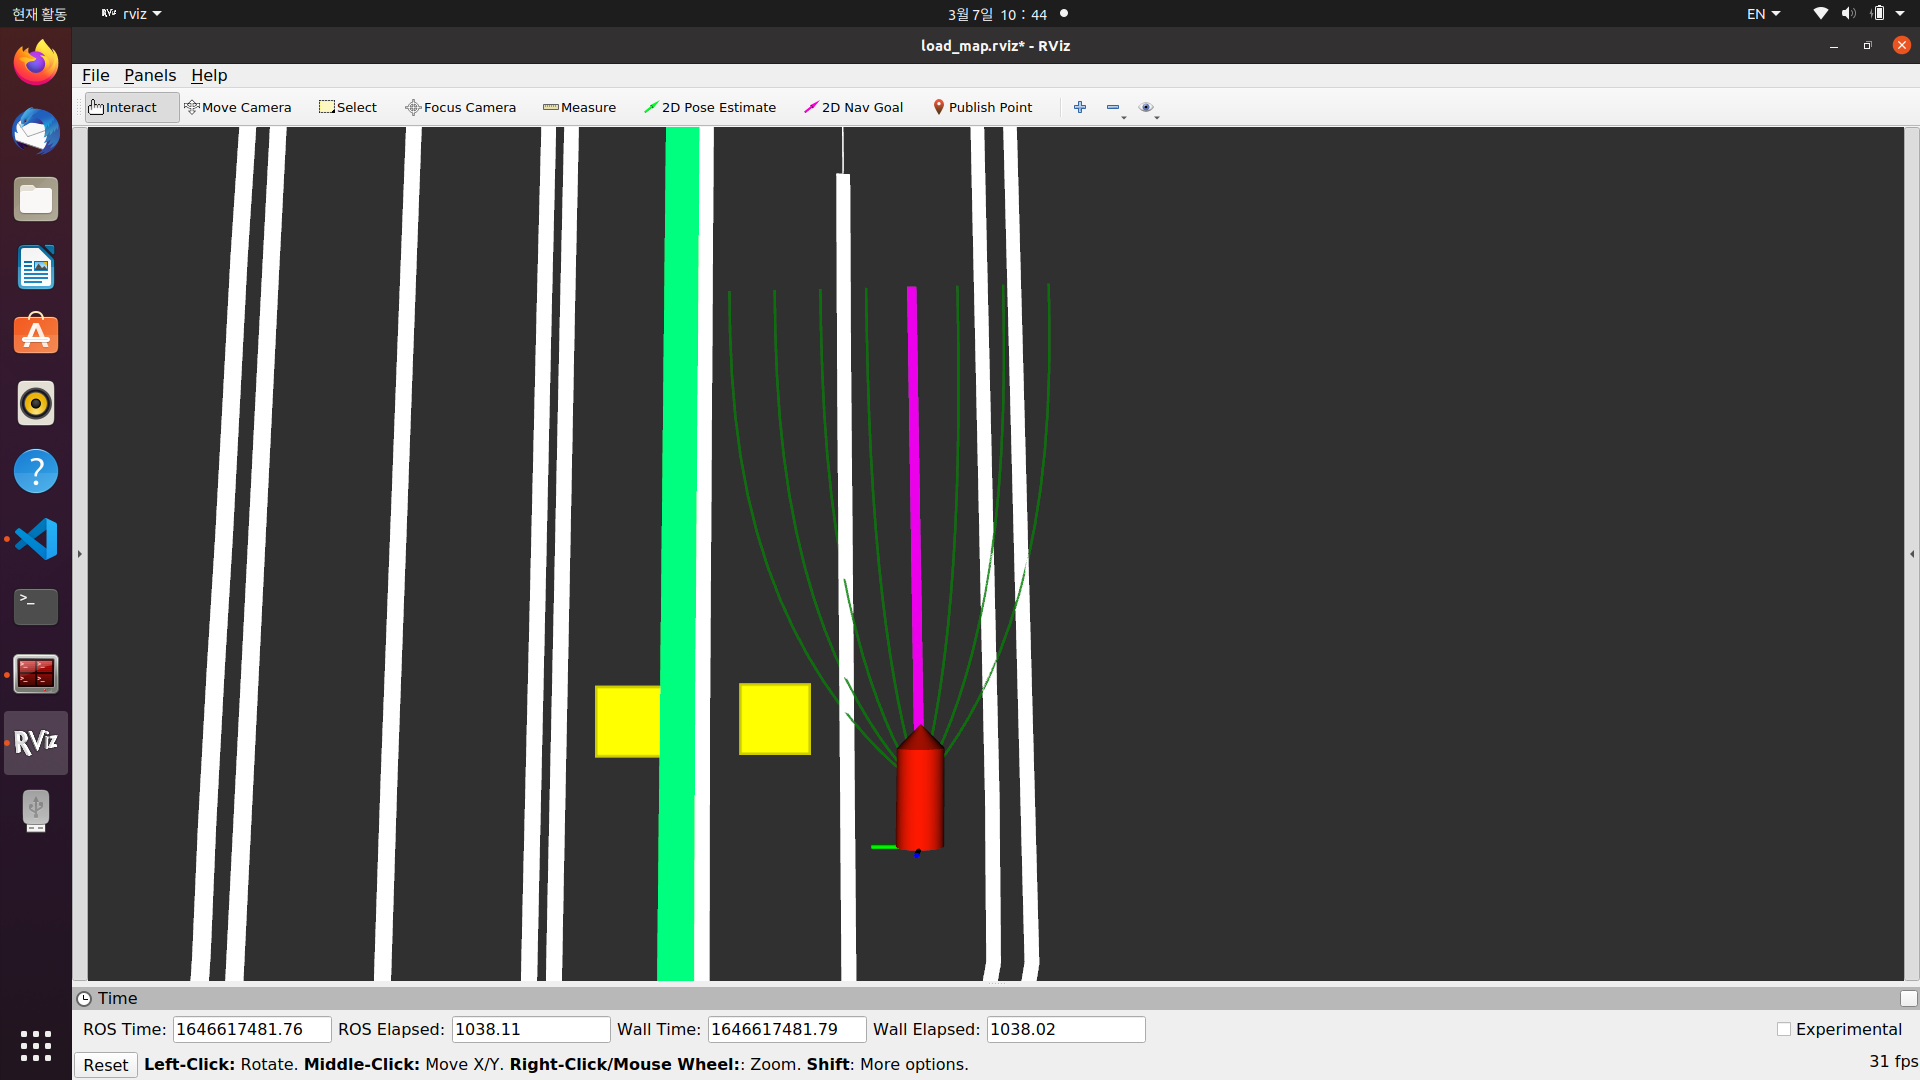Image resolution: width=1920 pixels, height=1080 pixels.
Task: Open the Files manager from the dock
Action: [x=36, y=199]
